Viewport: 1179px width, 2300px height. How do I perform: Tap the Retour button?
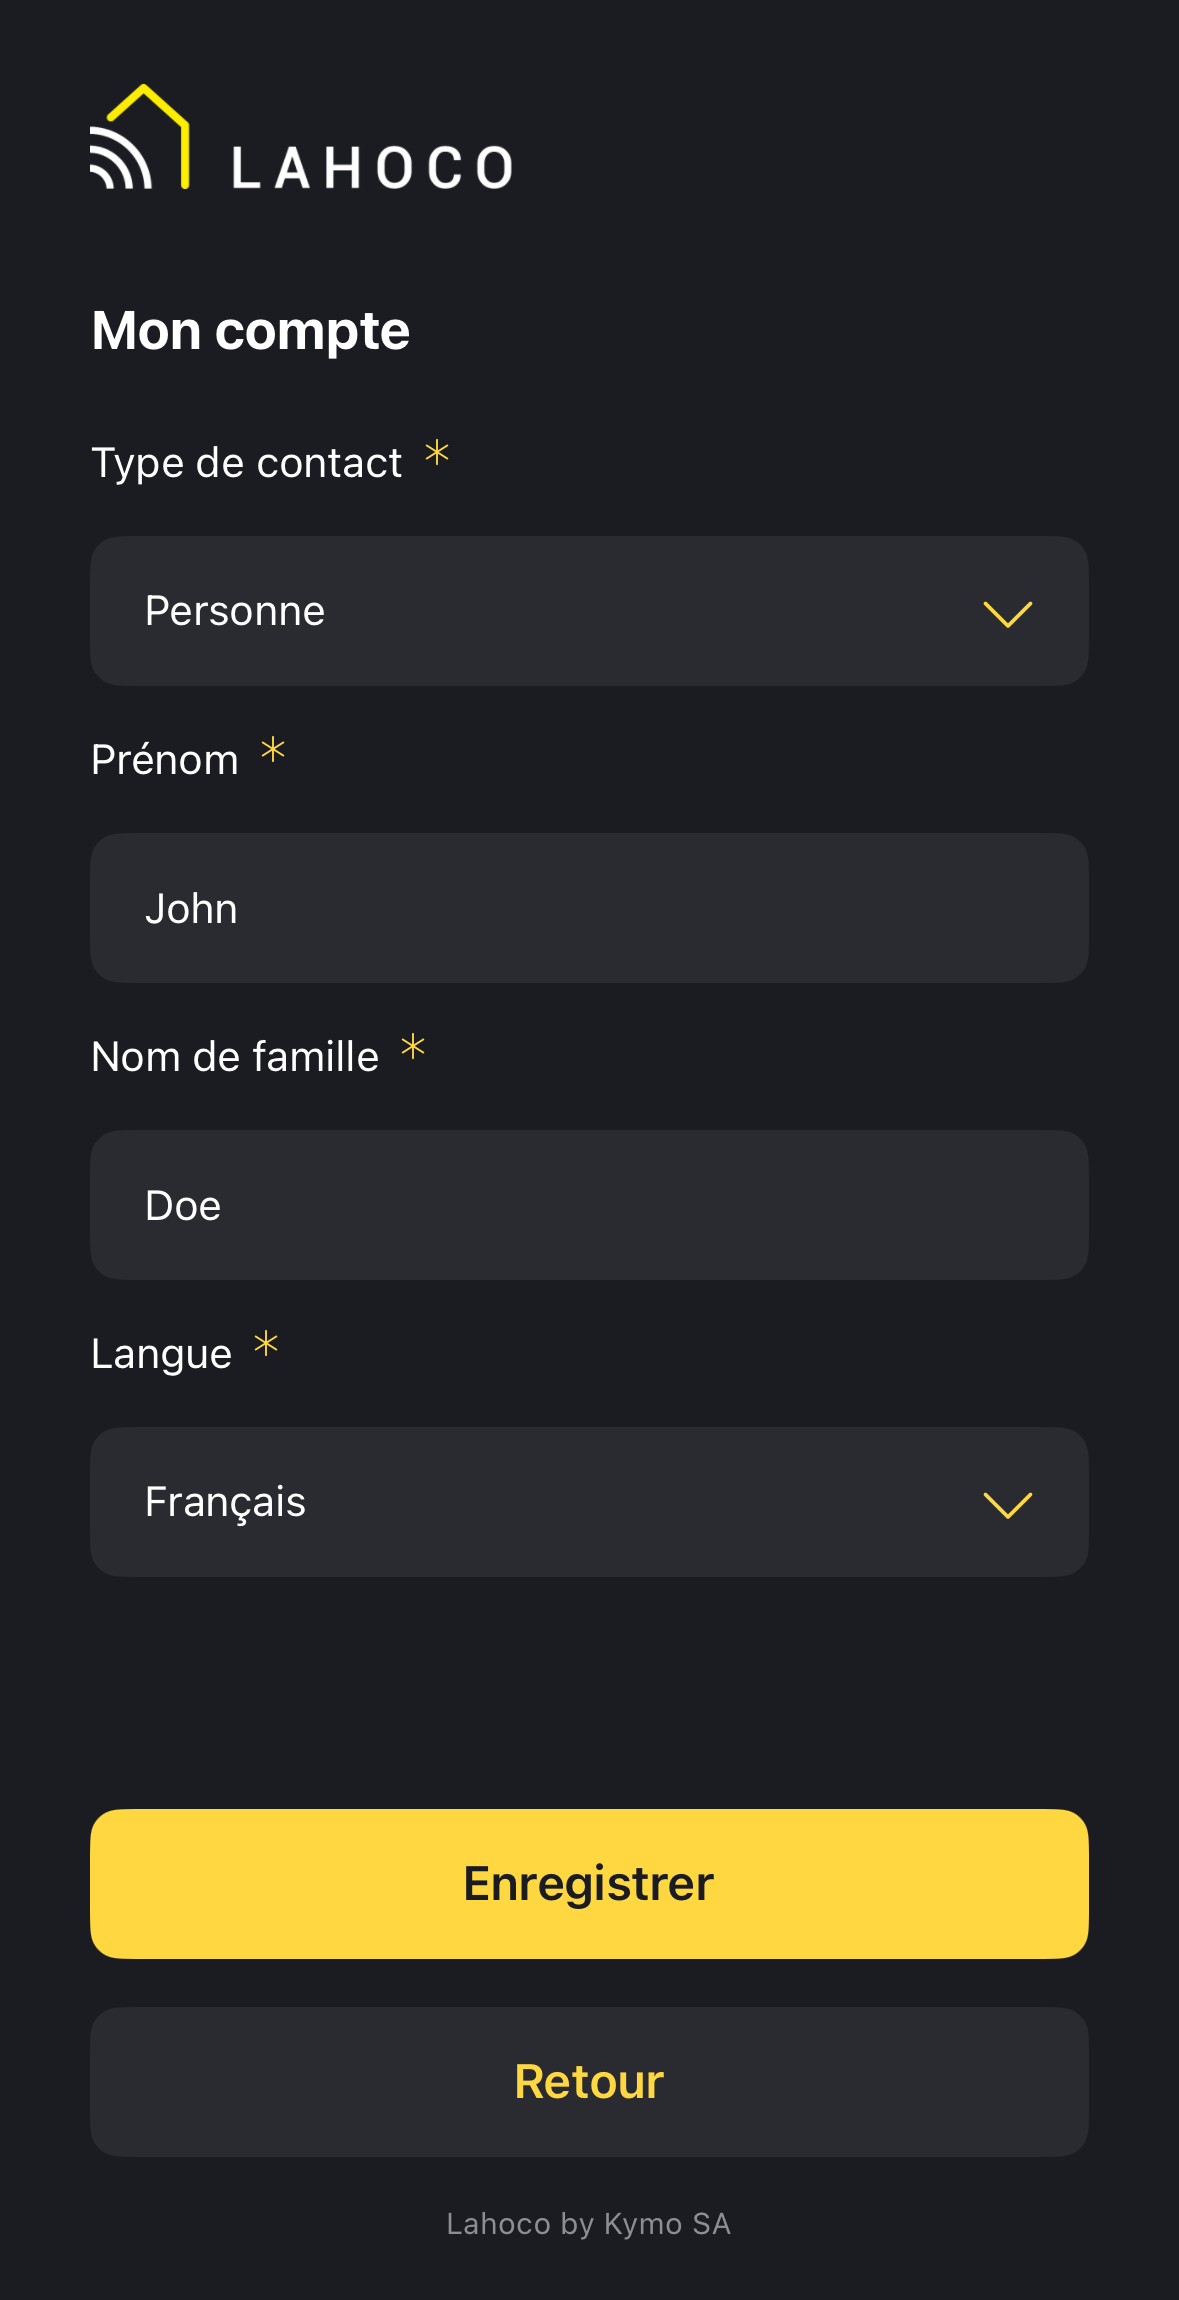click(589, 2082)
